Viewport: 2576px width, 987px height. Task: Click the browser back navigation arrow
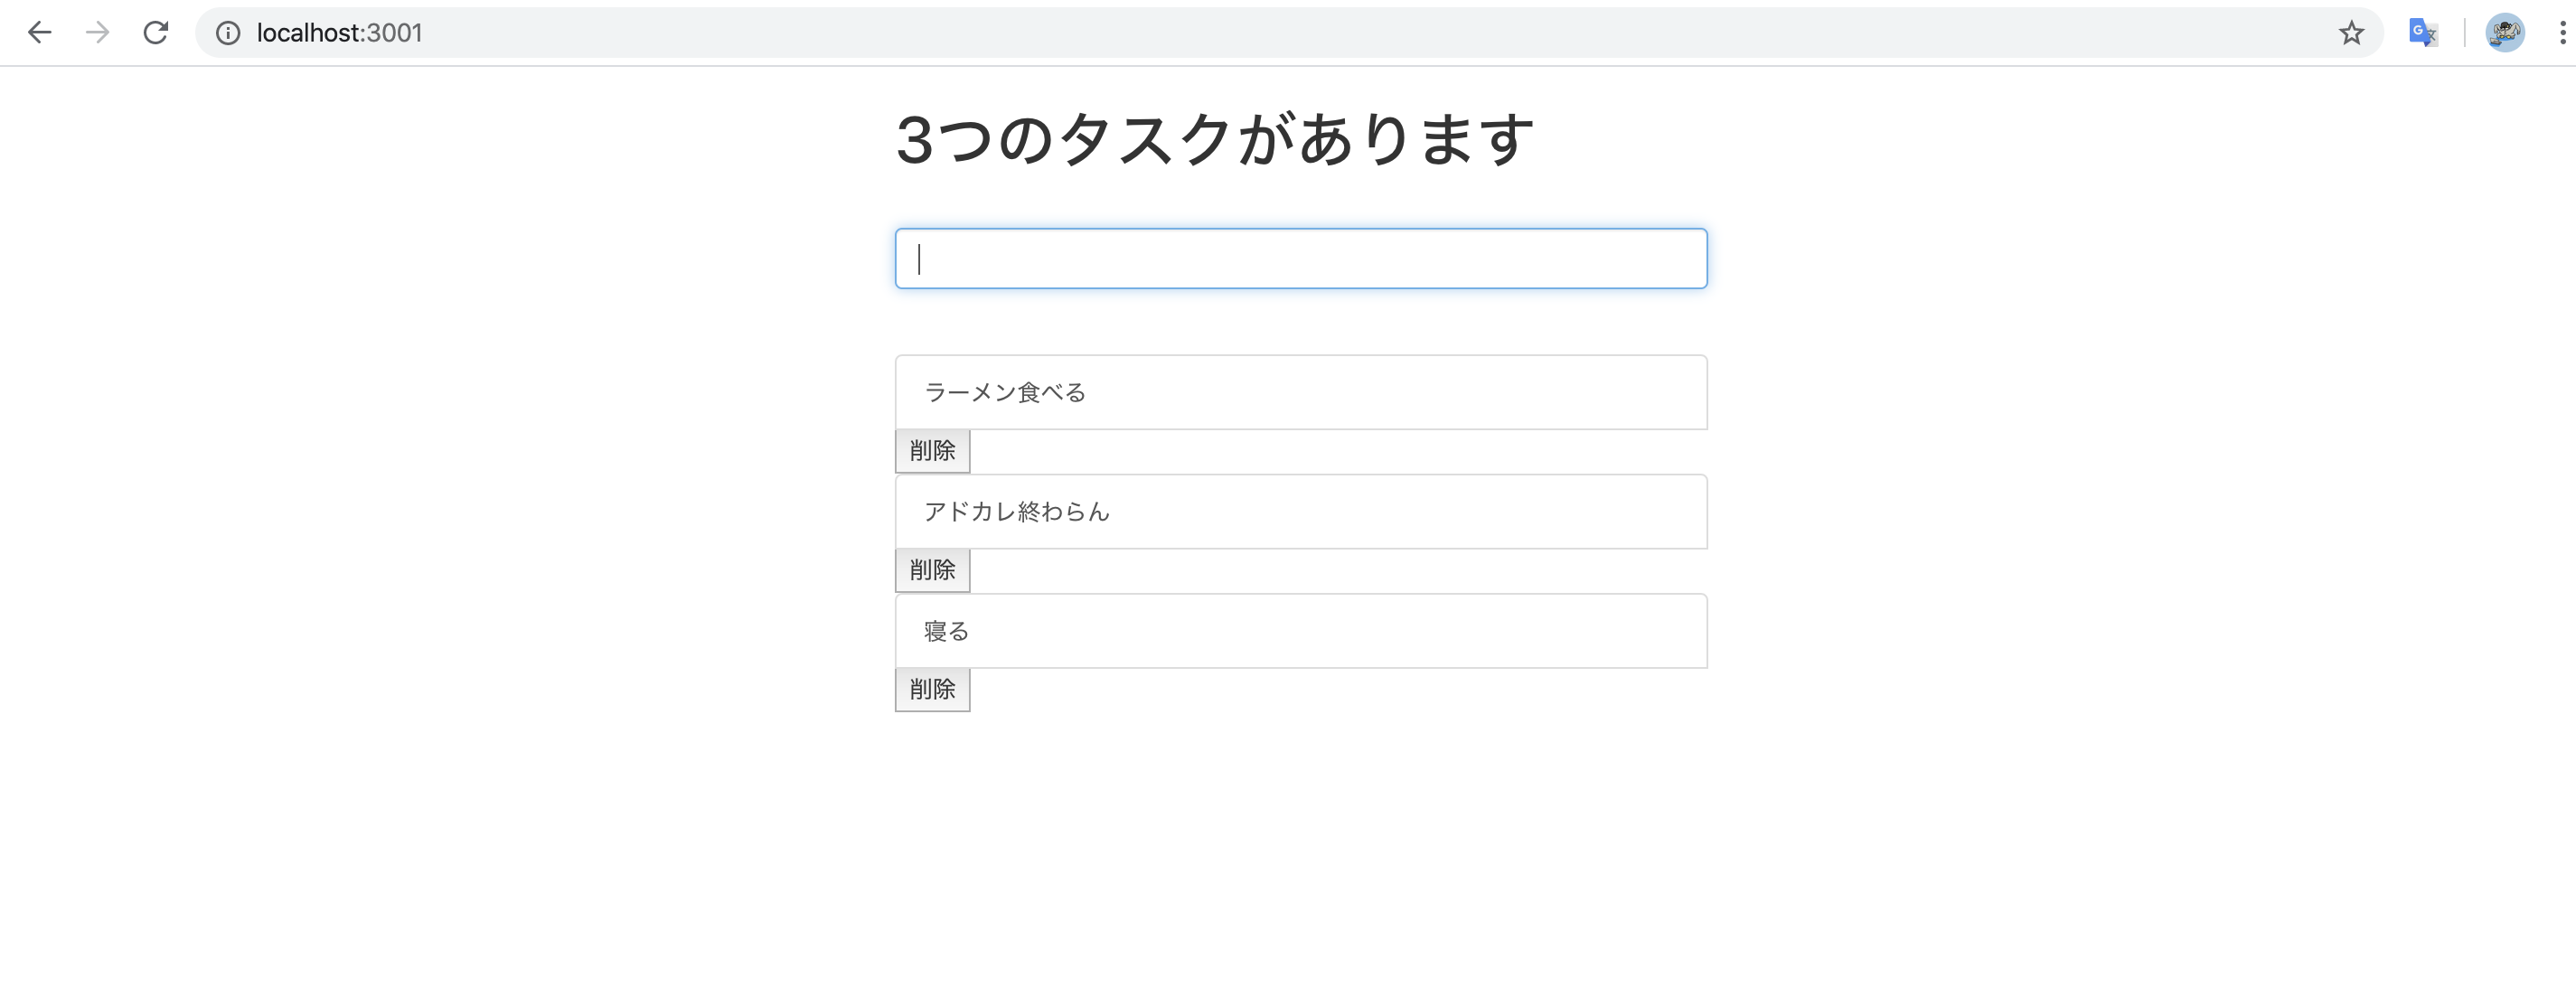40,32
